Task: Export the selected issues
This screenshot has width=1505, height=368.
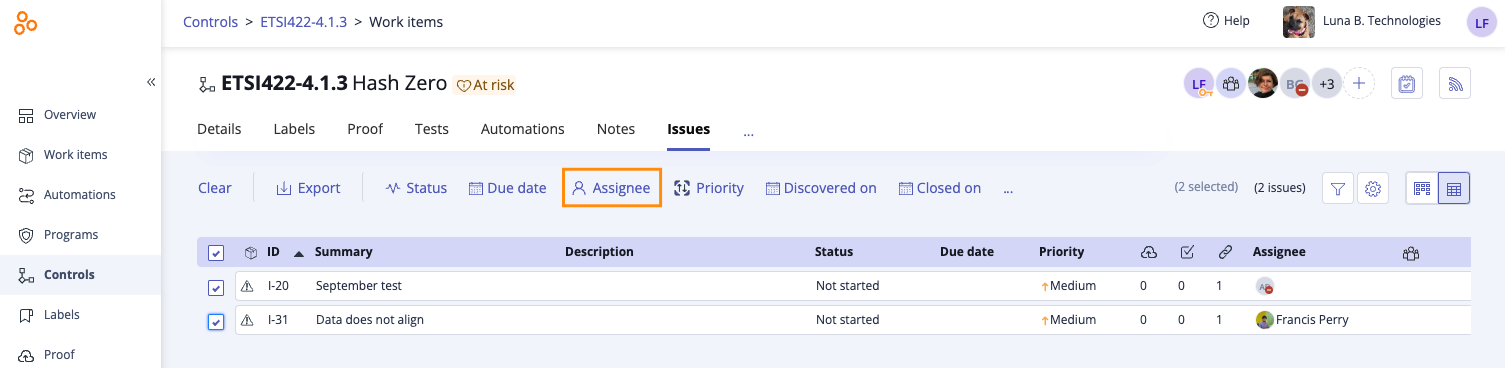Action: coord(308,188)
